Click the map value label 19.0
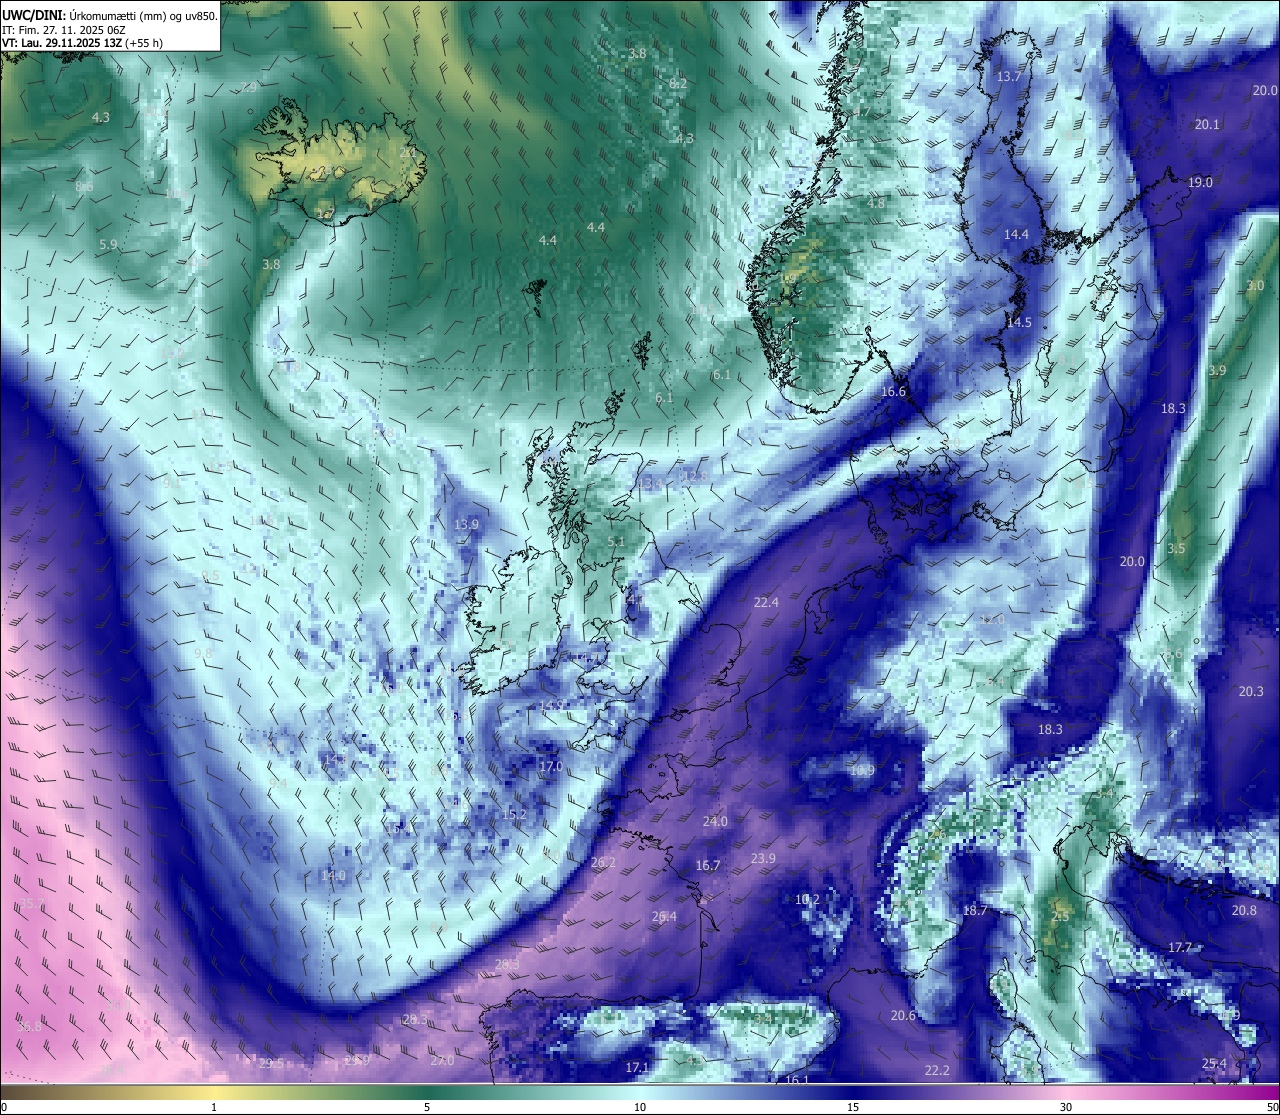 tap(1200, 182)
